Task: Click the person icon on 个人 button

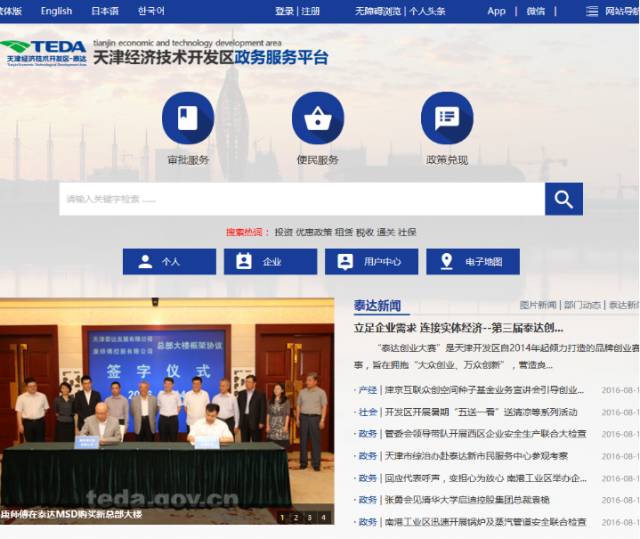Action: point(145,262)
